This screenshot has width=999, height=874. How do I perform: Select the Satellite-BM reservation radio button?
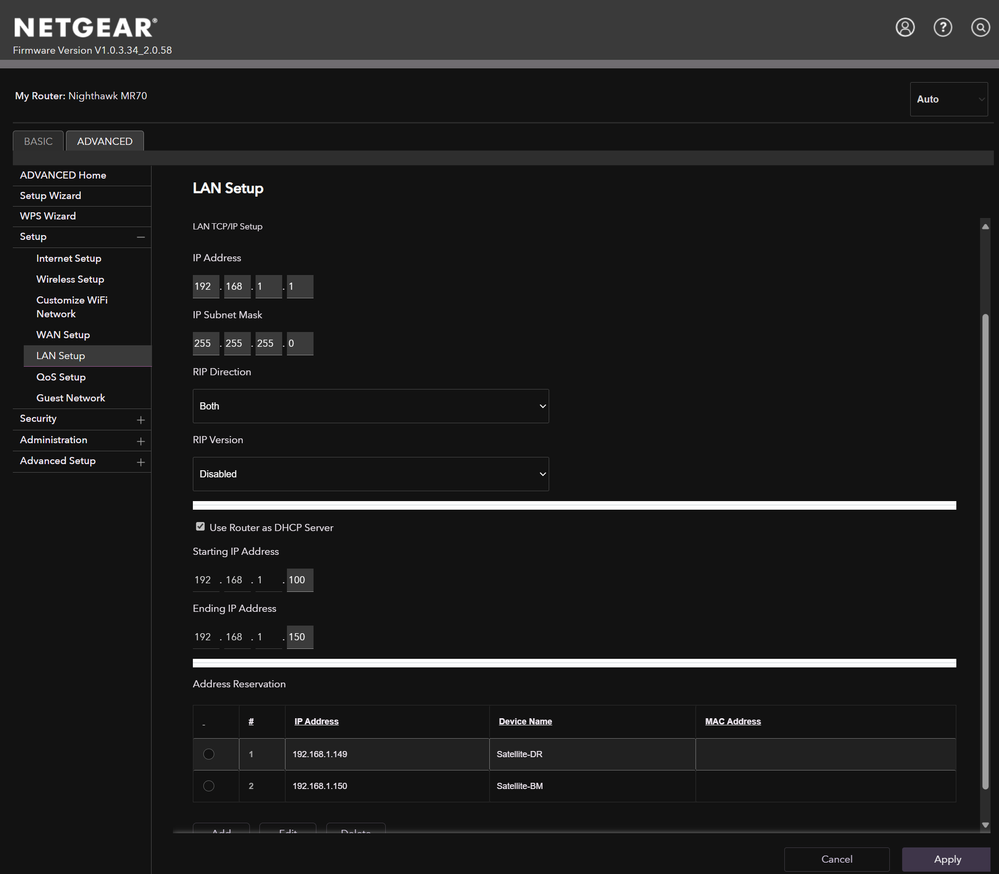tap(208, 786)
